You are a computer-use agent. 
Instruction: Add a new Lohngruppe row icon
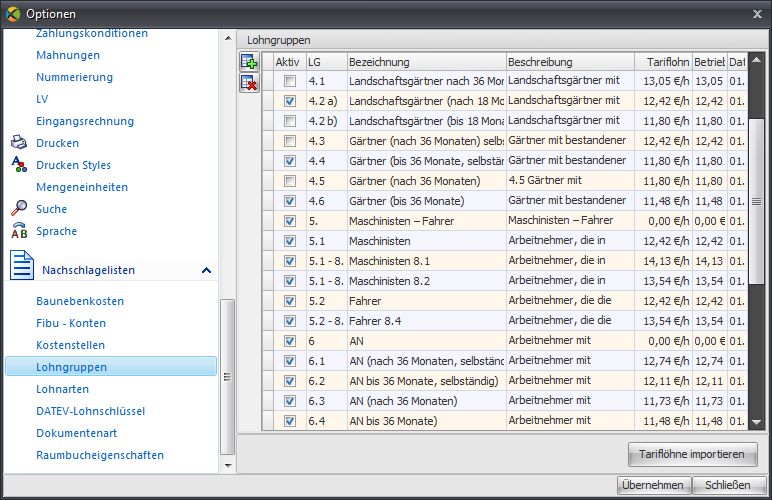[250, 62]
